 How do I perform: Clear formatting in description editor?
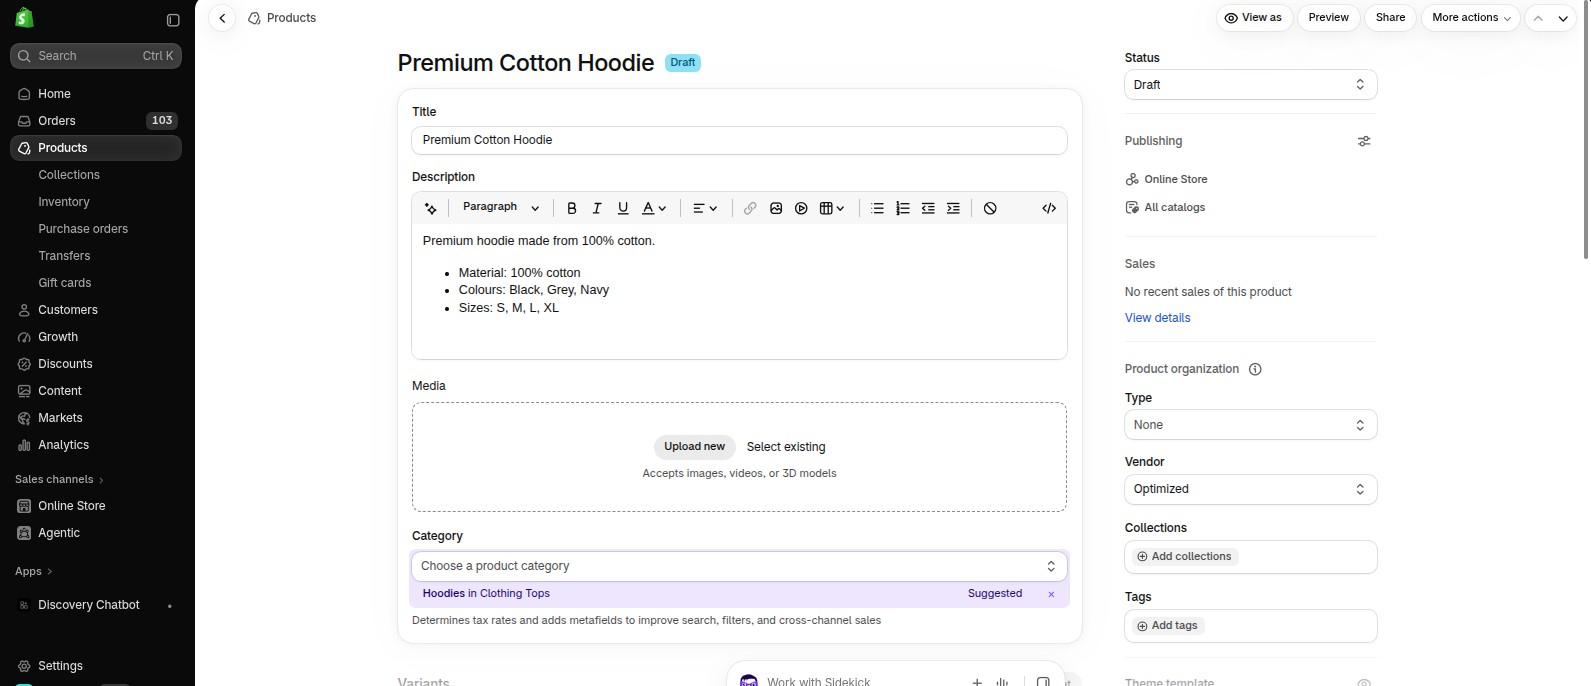[x=990, y=208]
